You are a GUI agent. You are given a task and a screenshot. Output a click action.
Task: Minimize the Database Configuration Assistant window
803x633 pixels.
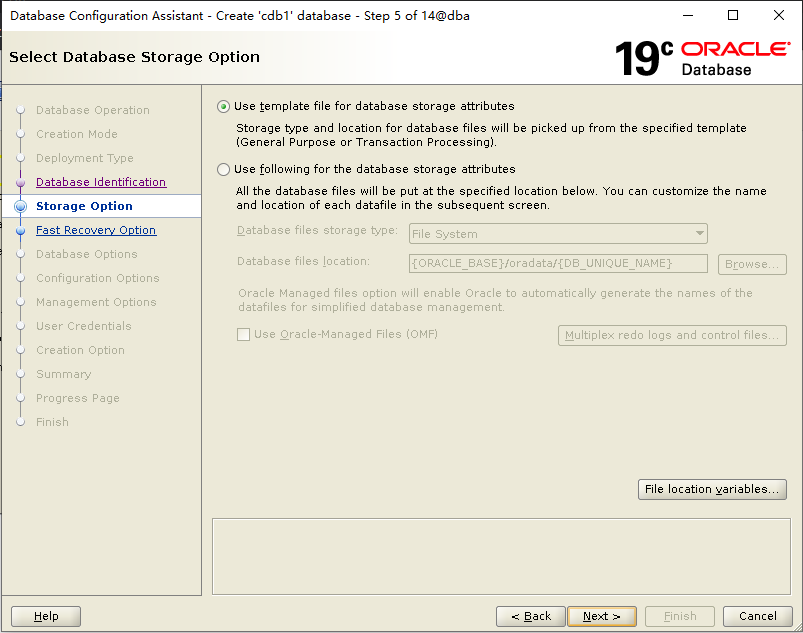pos(688,15)
